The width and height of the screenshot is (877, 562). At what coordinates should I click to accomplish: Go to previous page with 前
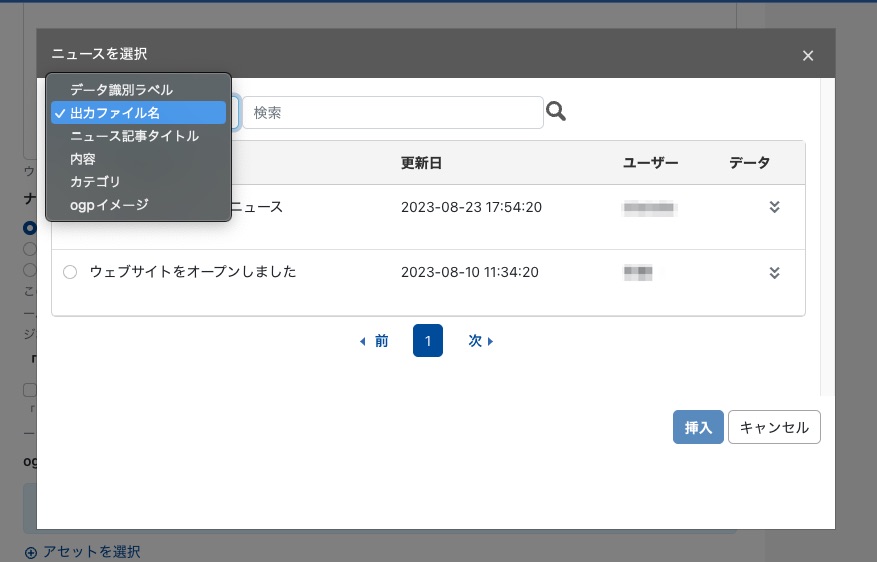374,341
